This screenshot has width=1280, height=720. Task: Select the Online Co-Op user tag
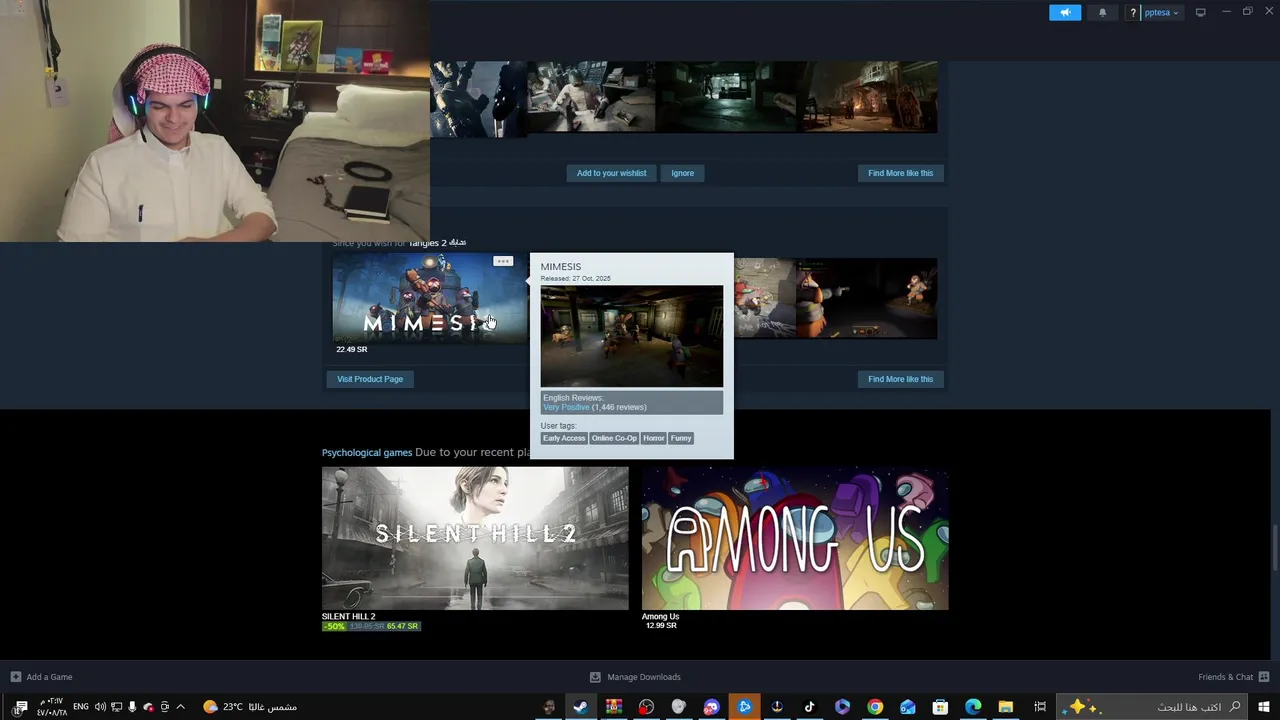click(x=614, y=438)
